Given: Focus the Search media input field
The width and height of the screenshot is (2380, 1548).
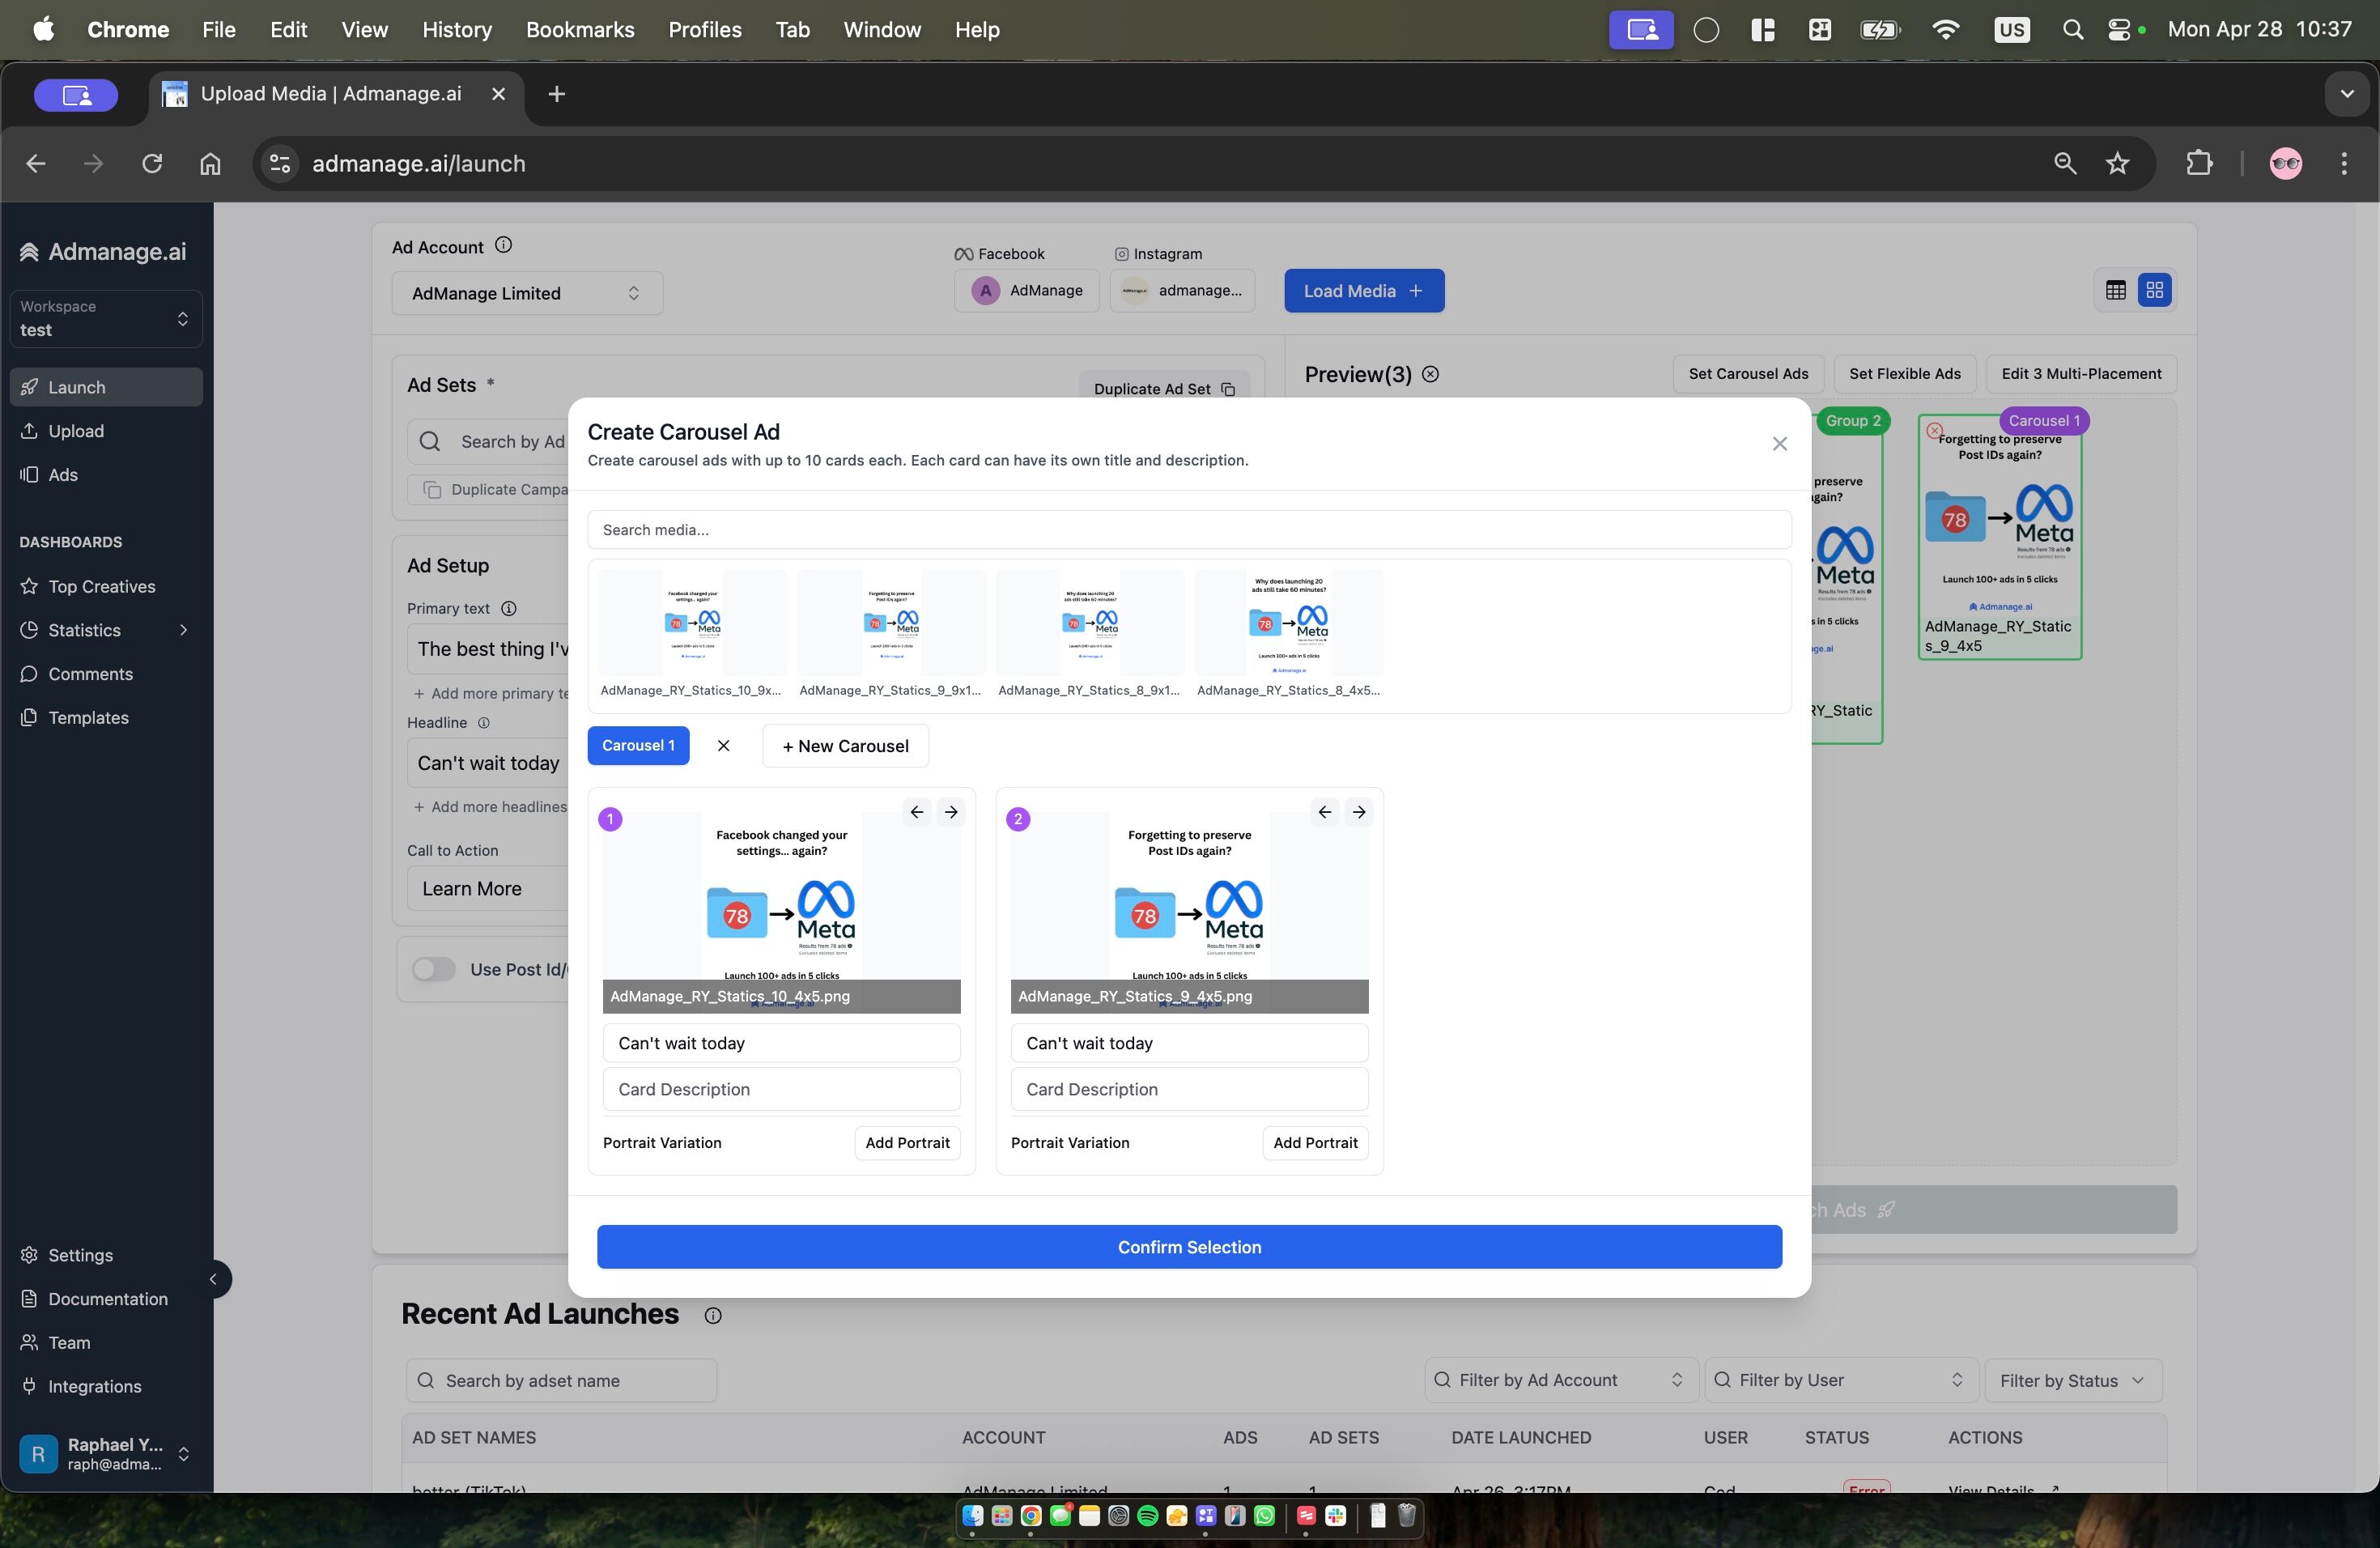Looking at the screenshot, I should tap(1189, 530).
